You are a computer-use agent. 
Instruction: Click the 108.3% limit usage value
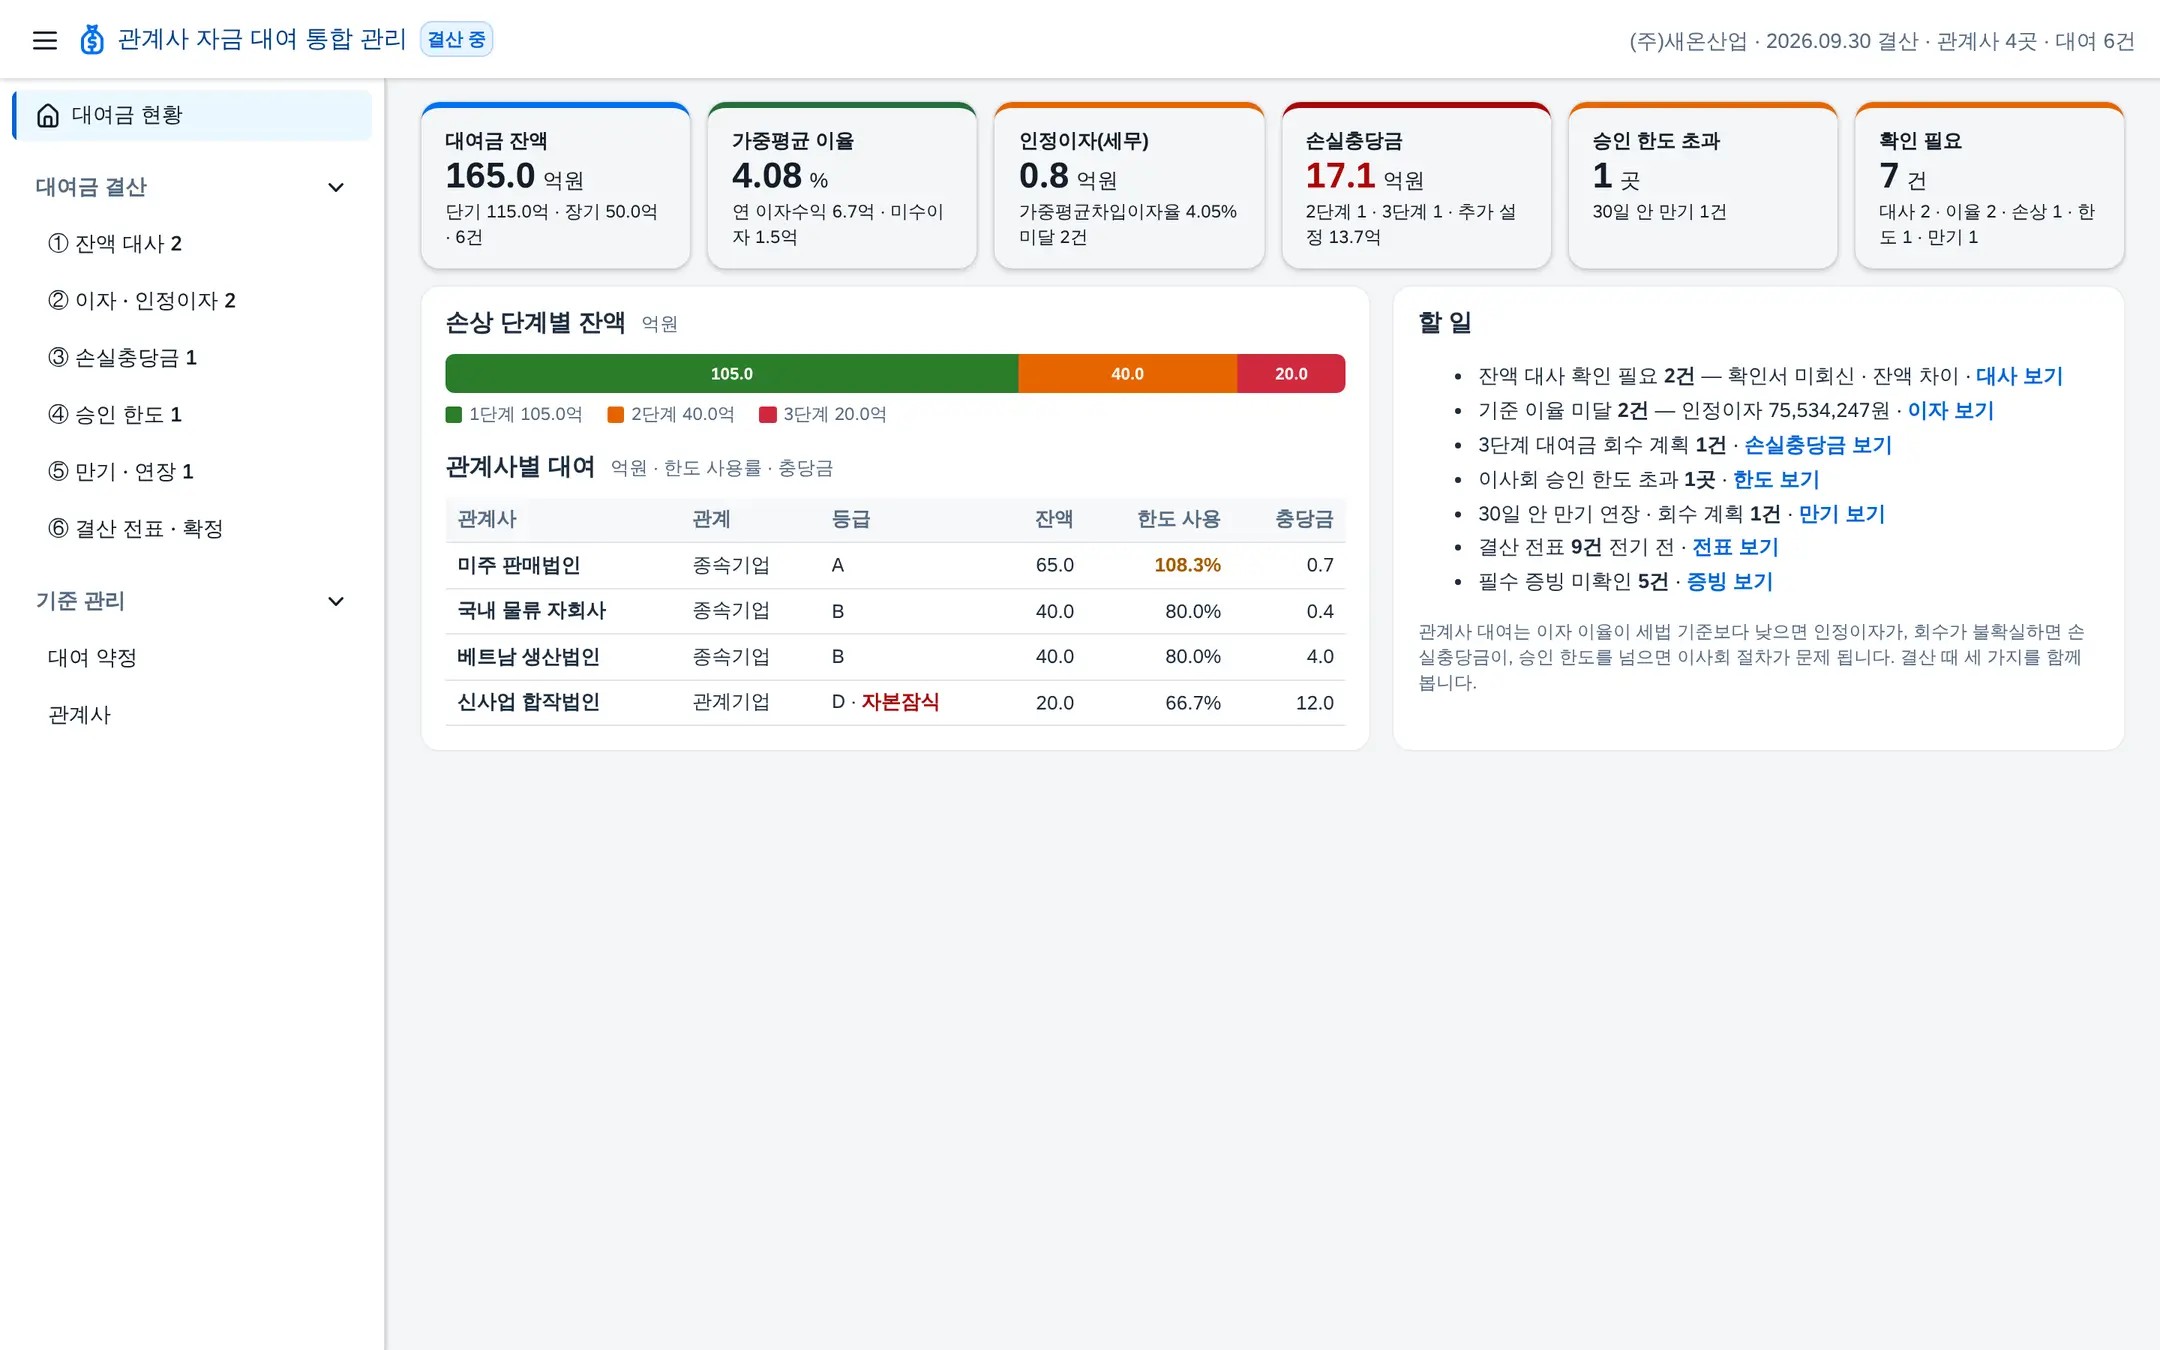[1187, 565]
